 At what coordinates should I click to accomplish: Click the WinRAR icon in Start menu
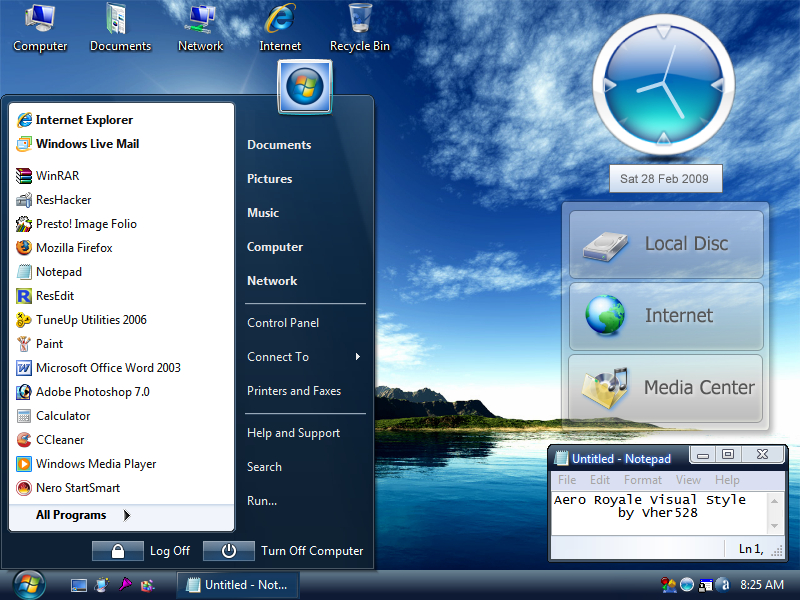coord(24,176)
